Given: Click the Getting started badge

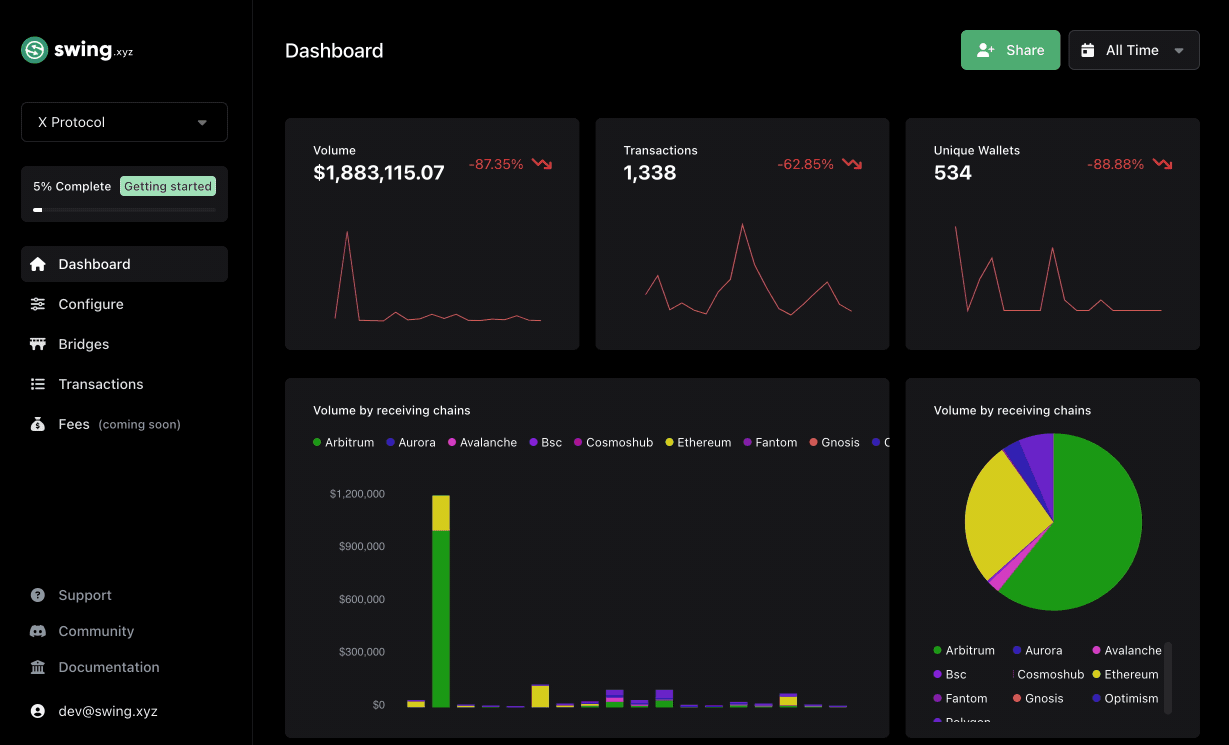Looking at the screenshot, I should [167, 186].
